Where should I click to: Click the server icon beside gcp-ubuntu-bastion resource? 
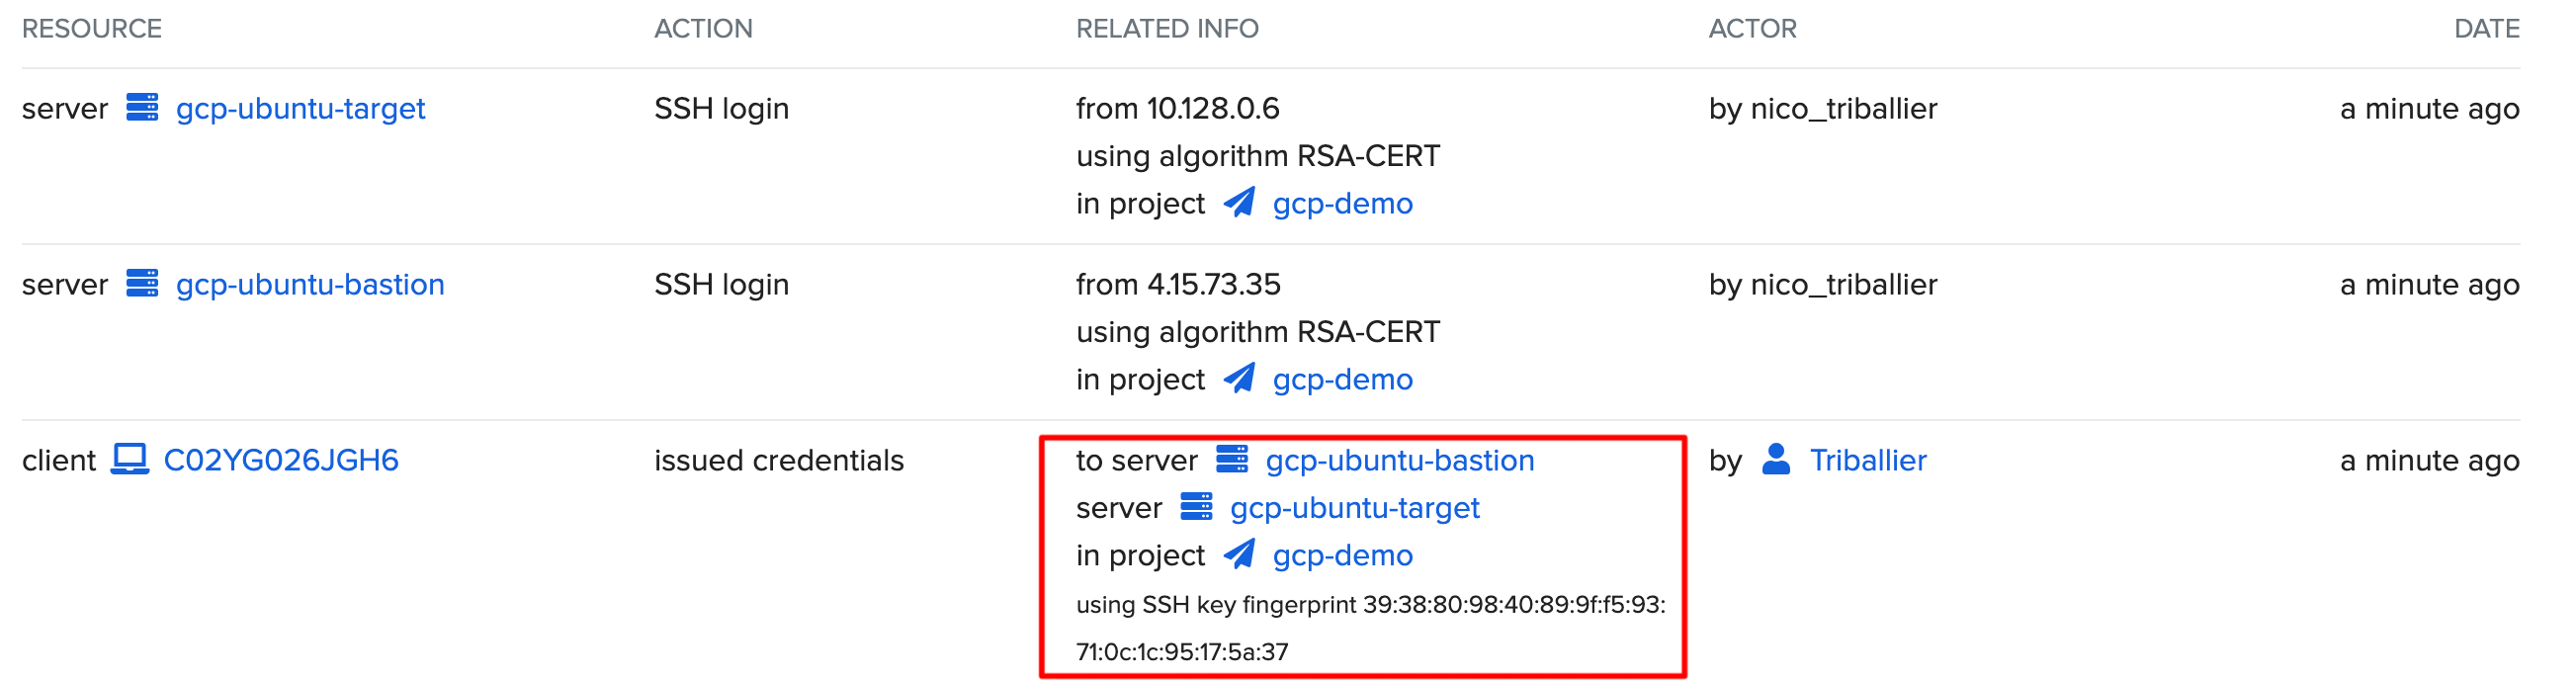point(142,284)
